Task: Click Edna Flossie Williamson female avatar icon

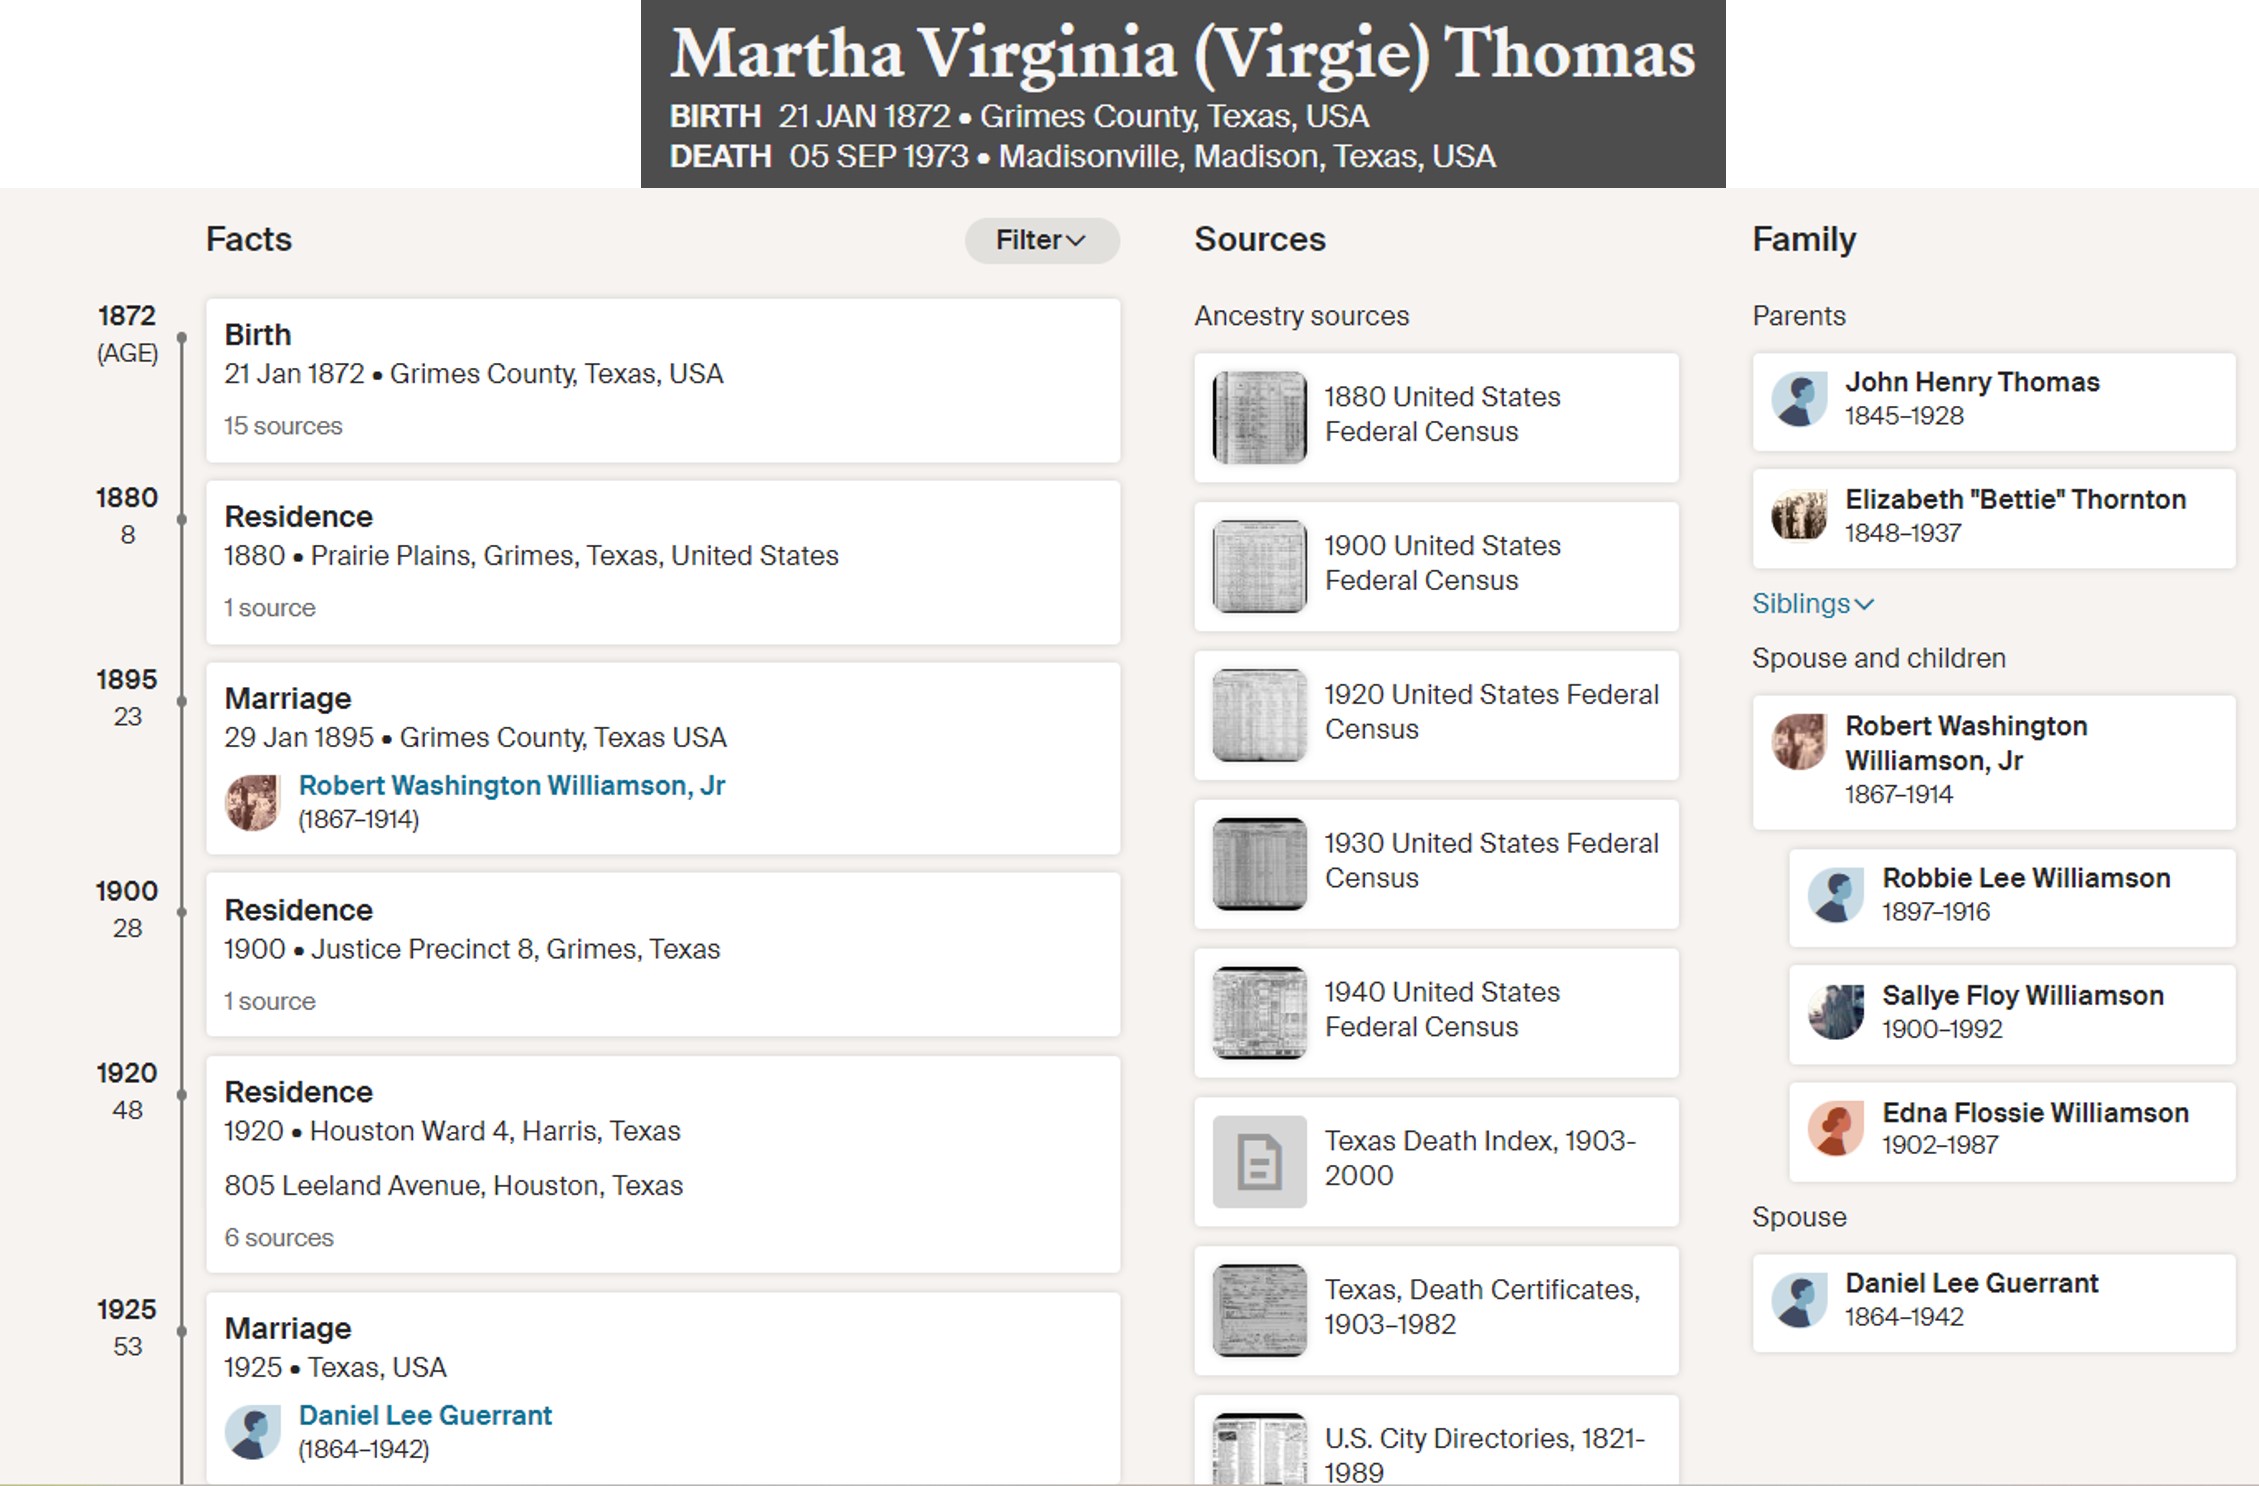Action: point(1835,1129)
